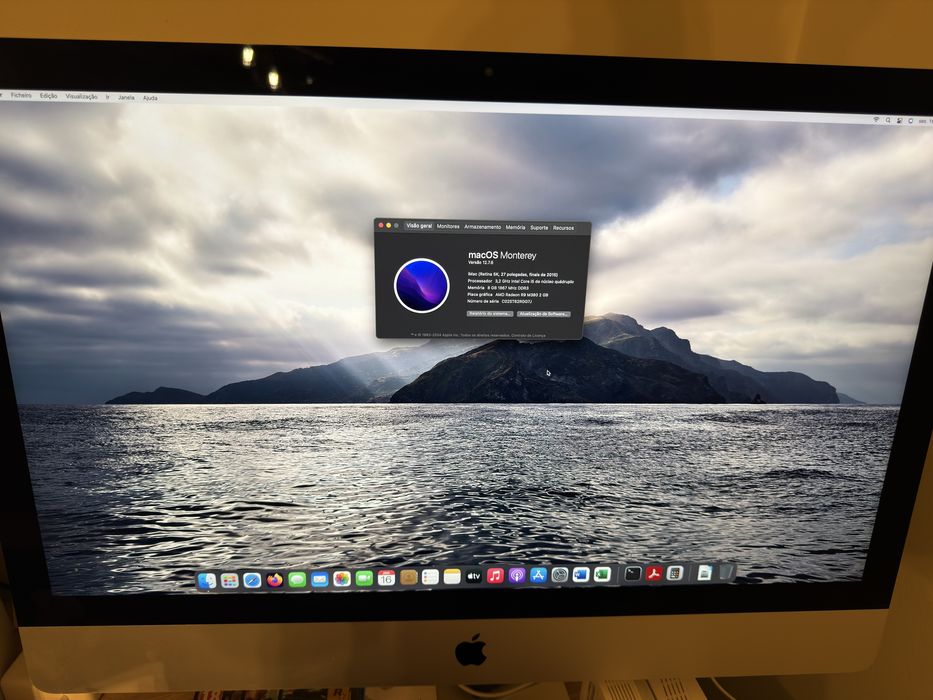Open the Janela menu
933x700 pixels.
126,97
